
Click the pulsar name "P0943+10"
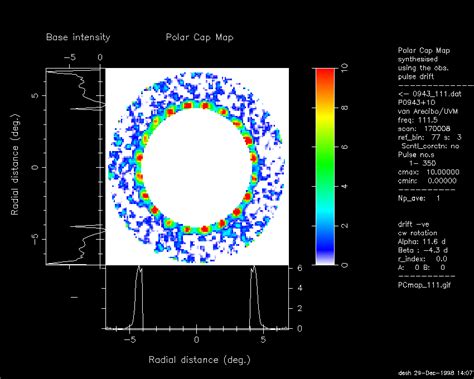coord(416,102)
